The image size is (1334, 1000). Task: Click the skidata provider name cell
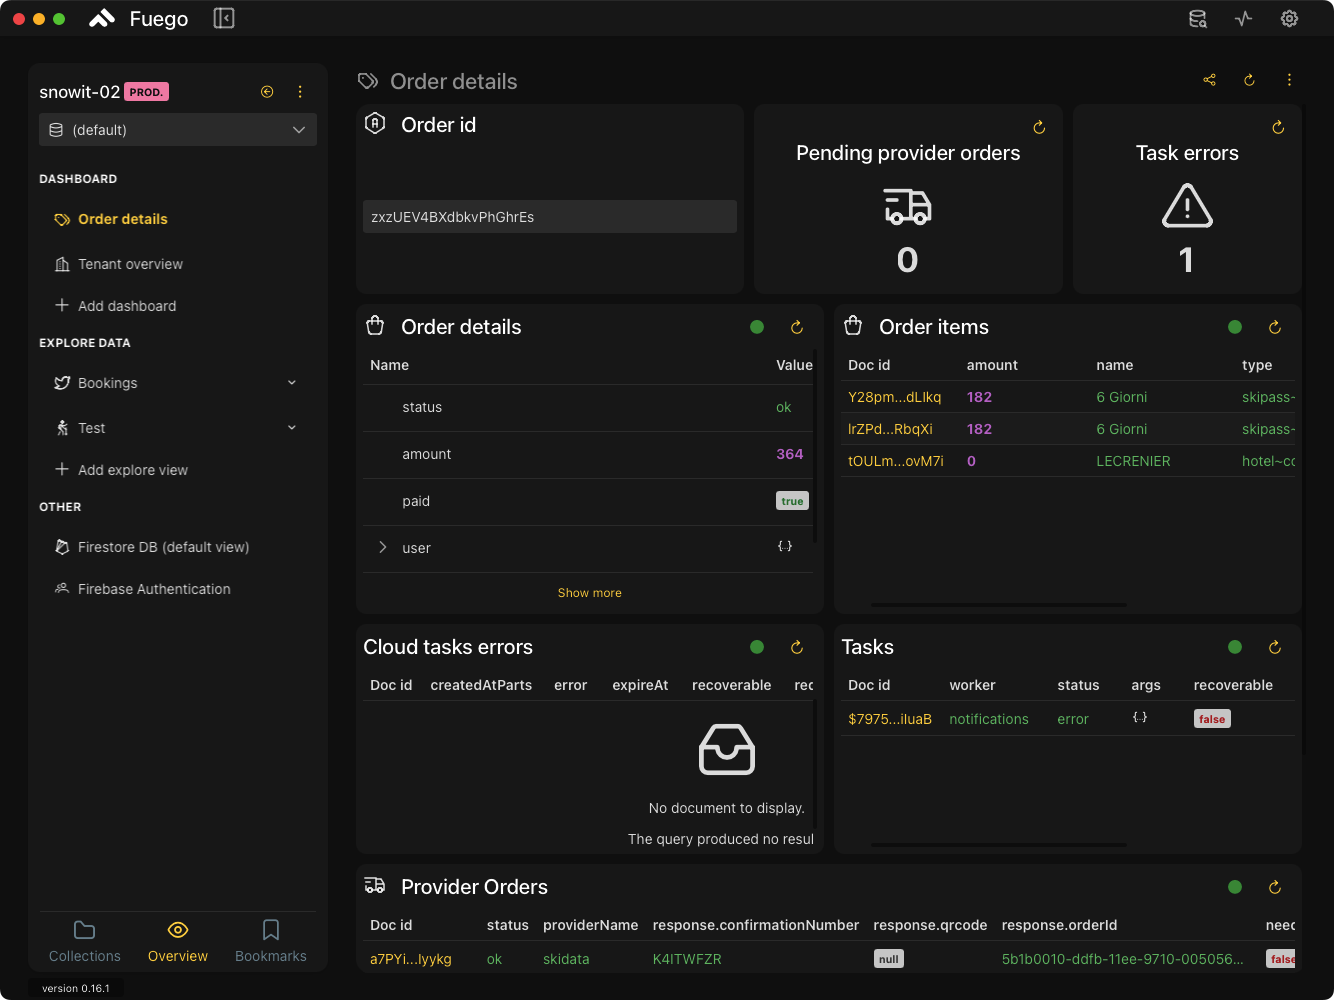tap(566, 959)
